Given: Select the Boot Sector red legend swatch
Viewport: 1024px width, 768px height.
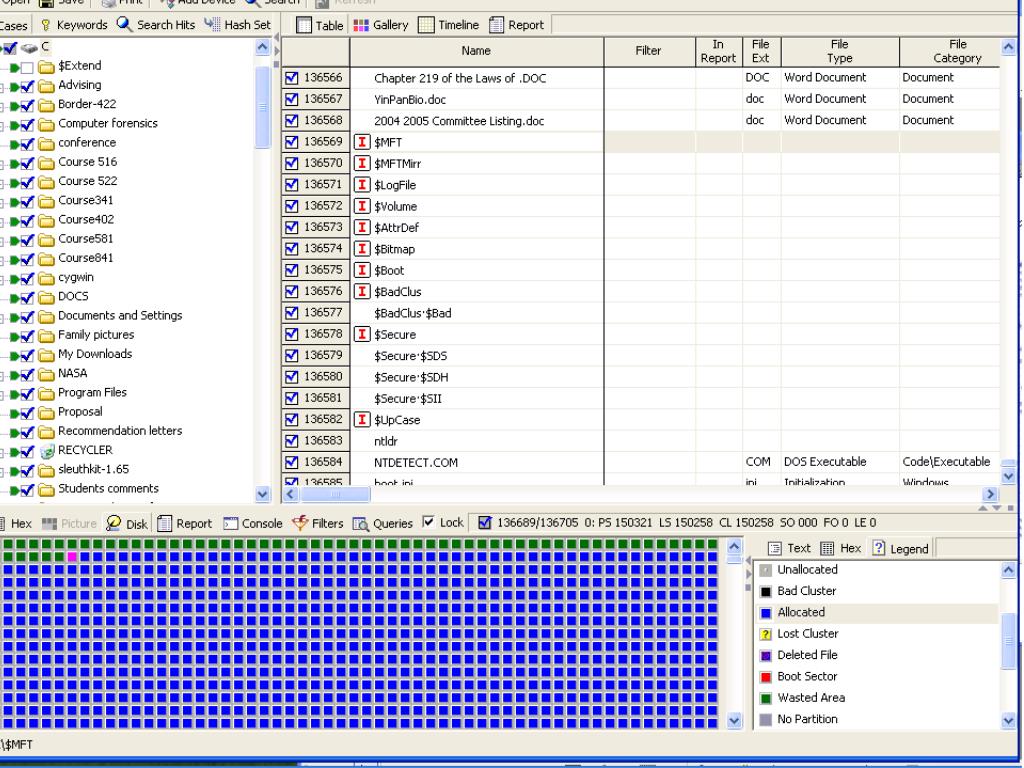Looking at the screenshot, I should 766,677.
